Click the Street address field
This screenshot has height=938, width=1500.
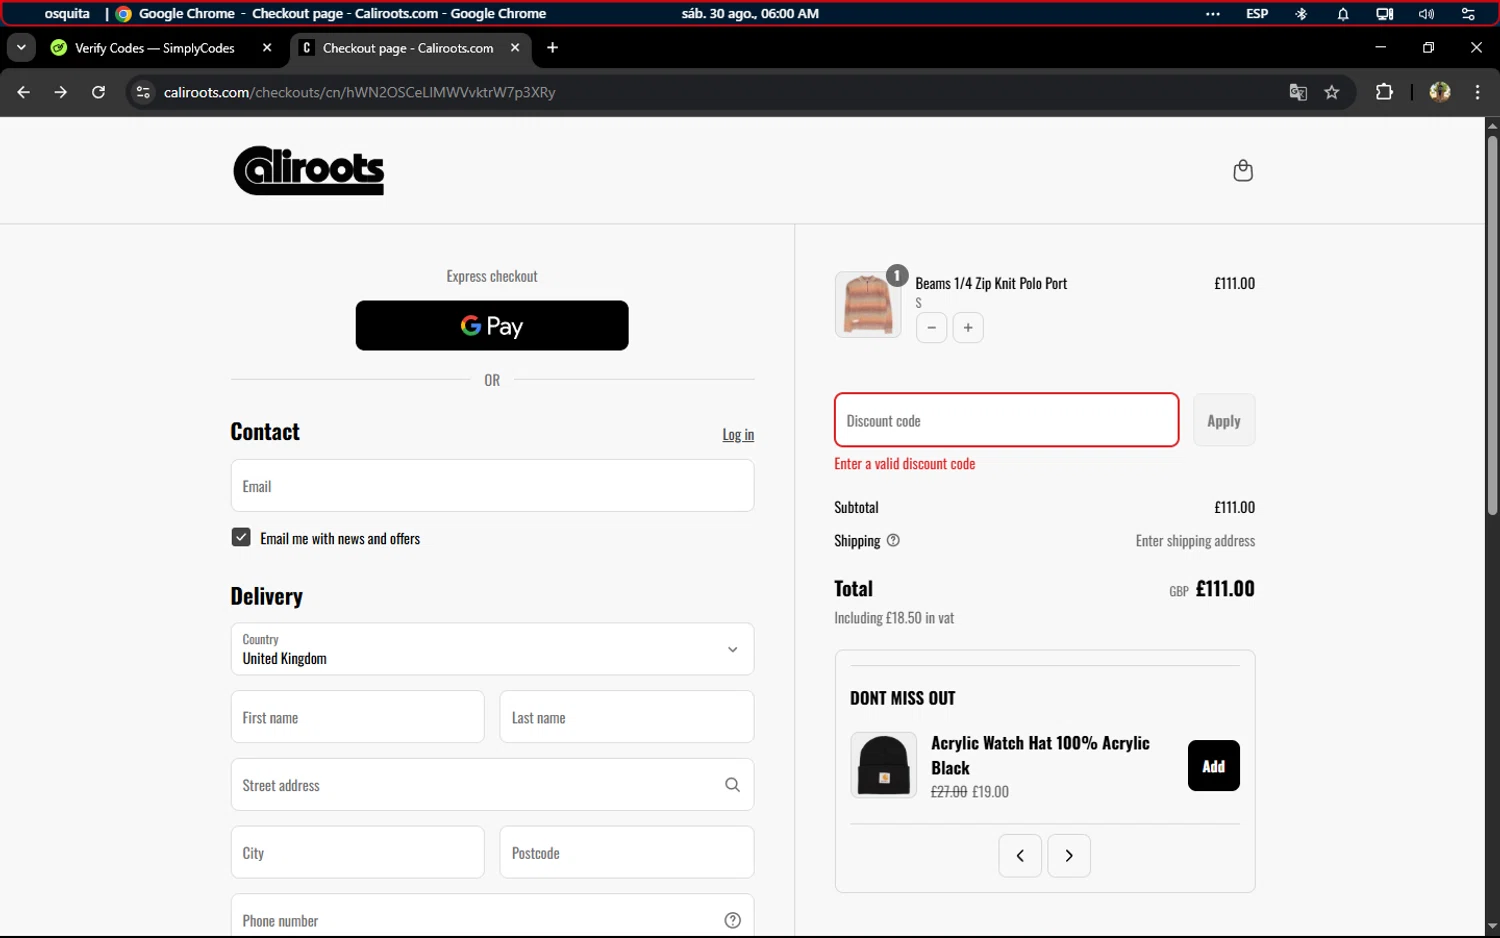[492, 785]
